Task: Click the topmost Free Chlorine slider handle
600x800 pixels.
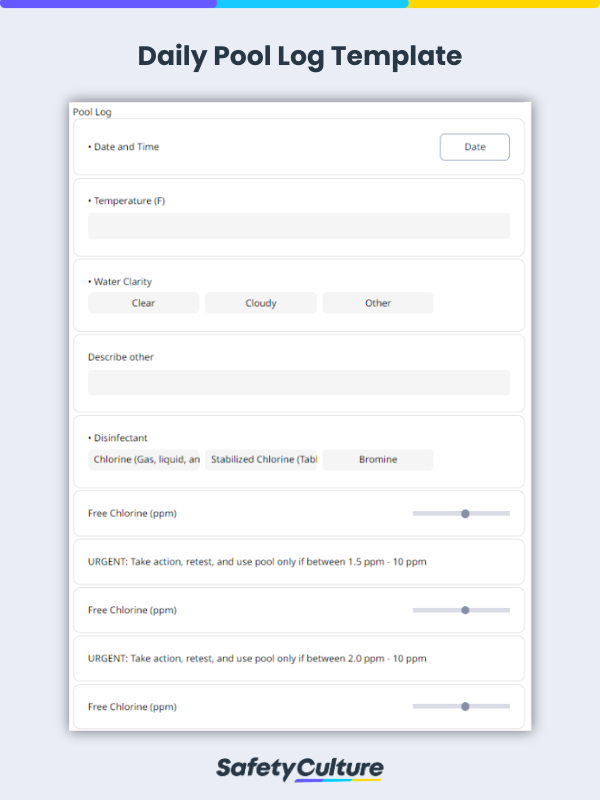Action: [465, 513]
